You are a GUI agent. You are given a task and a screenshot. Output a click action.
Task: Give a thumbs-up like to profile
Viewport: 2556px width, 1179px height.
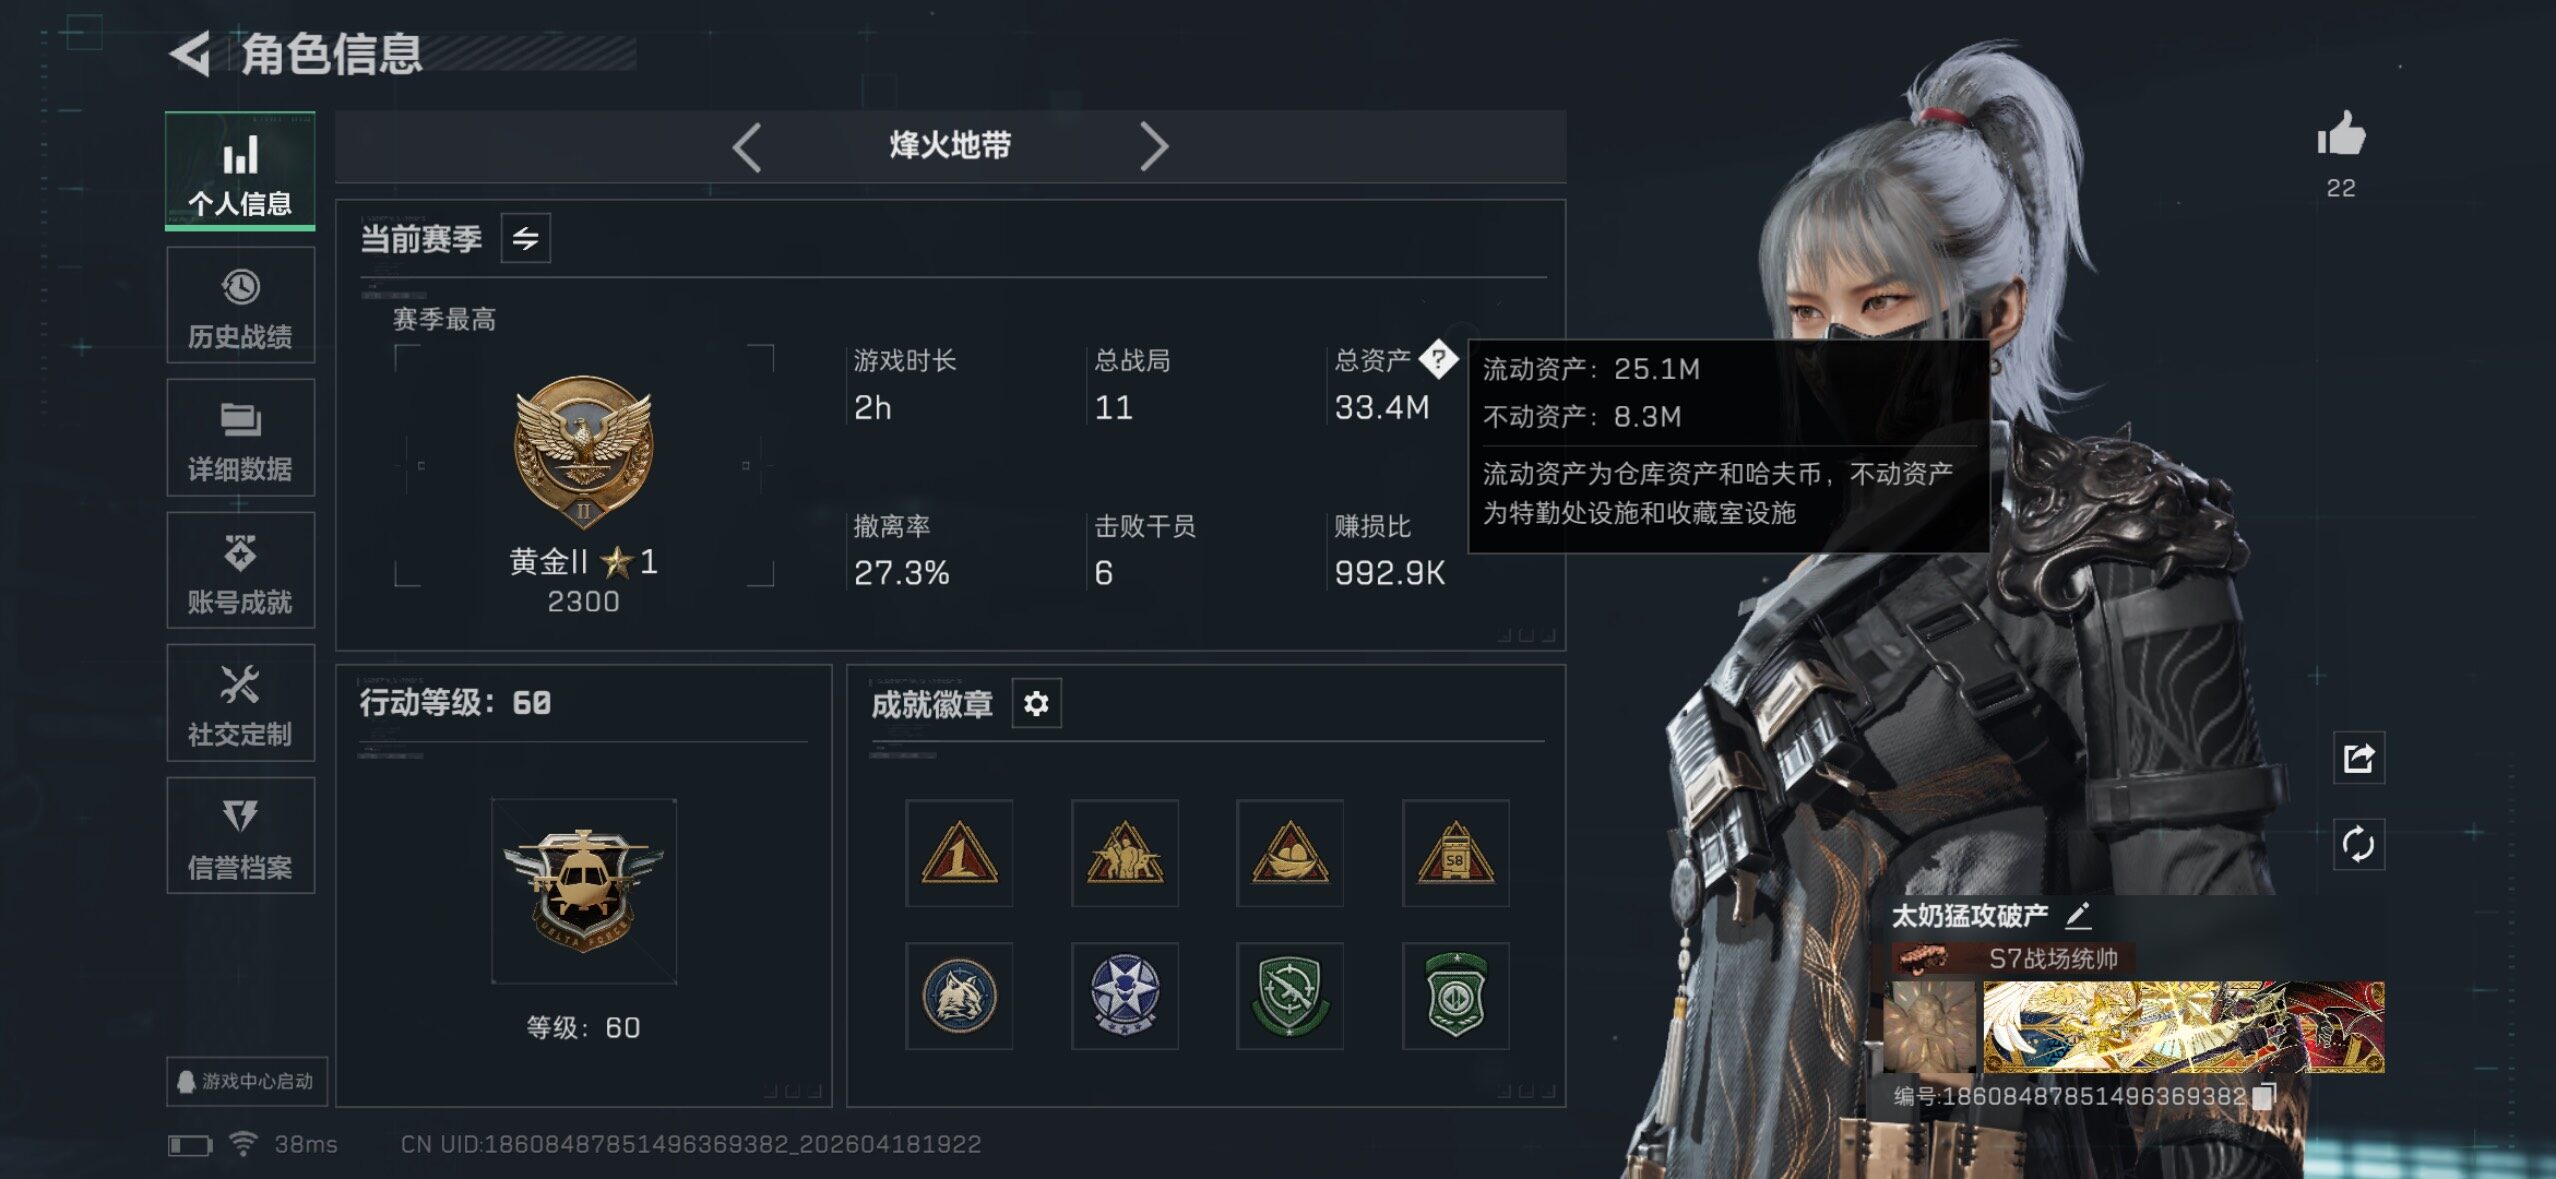tap(2341, 134)
